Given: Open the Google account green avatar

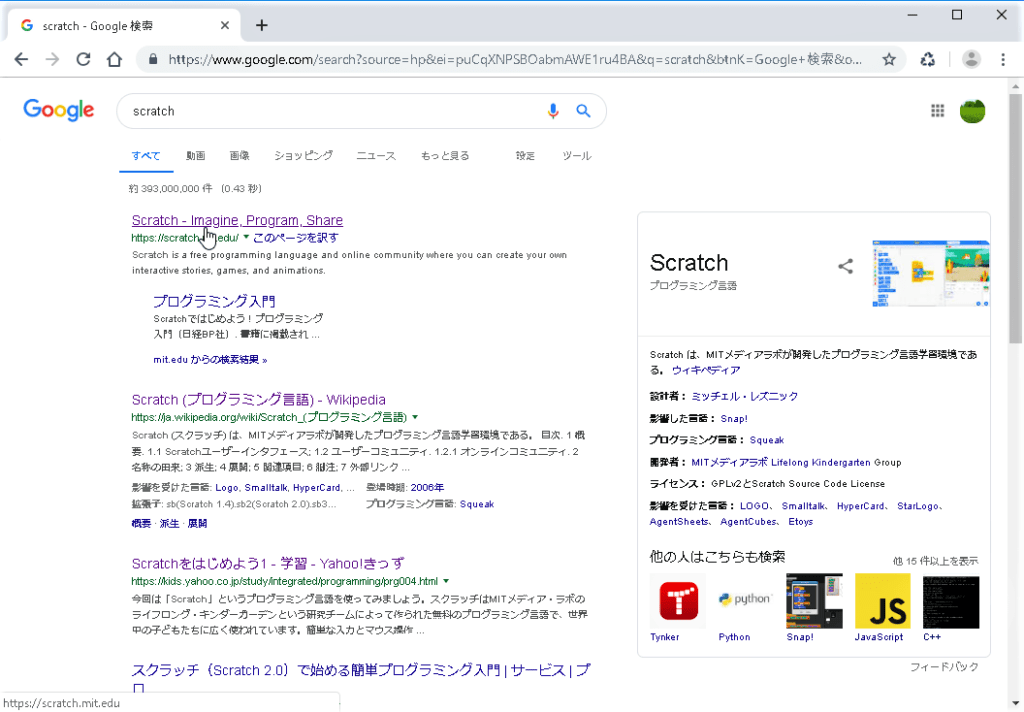Looking at the screenshot, I should pyautogui.click(x=972, y=111).
